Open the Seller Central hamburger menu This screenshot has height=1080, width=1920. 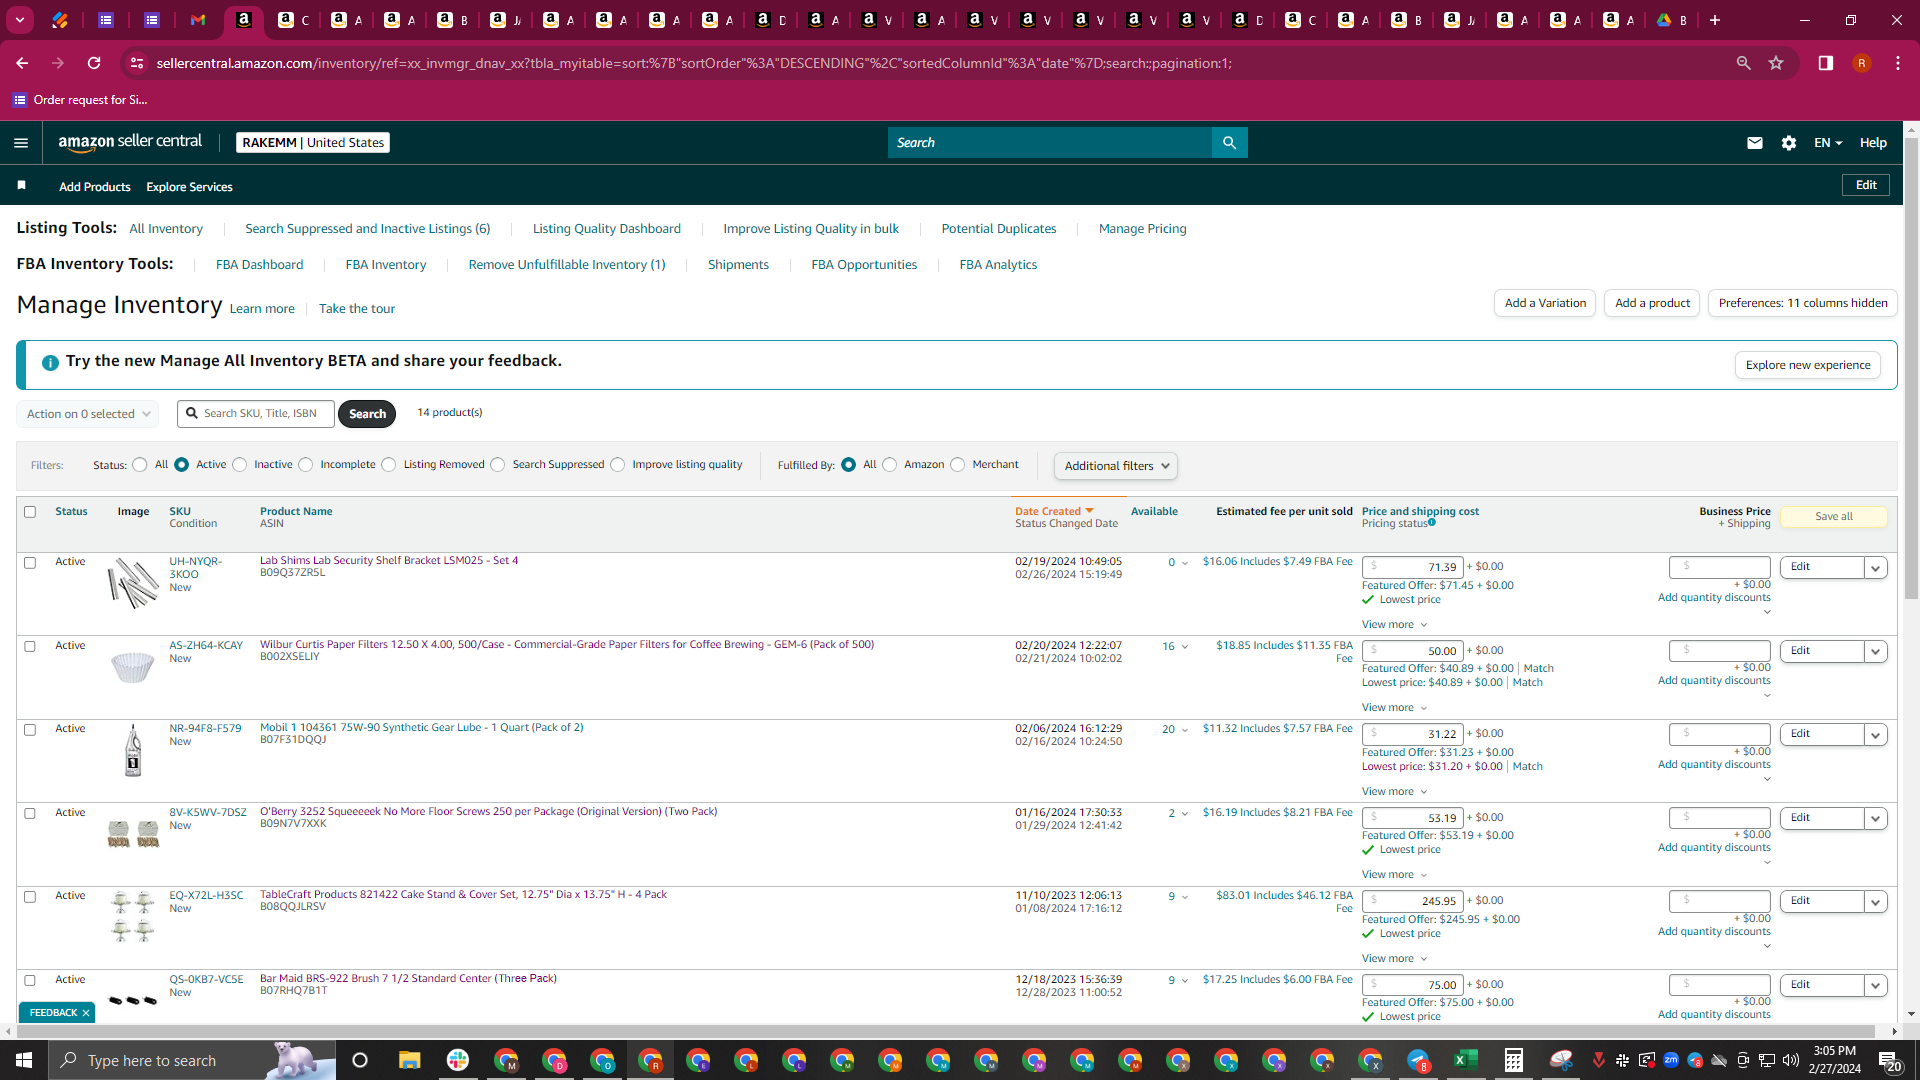pos(21,143)
